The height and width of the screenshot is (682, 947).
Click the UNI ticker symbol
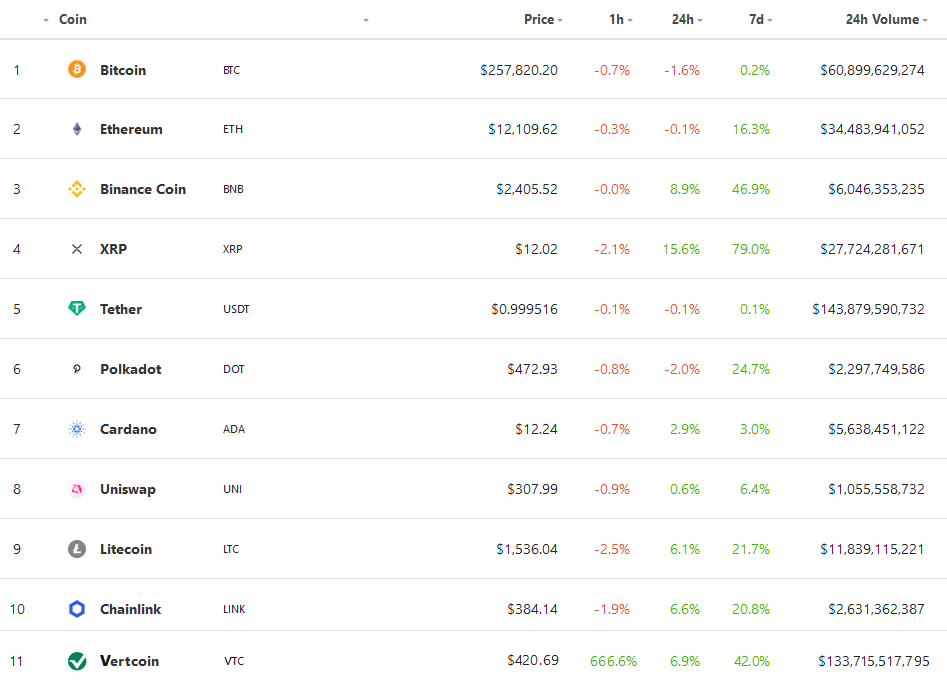233,489
